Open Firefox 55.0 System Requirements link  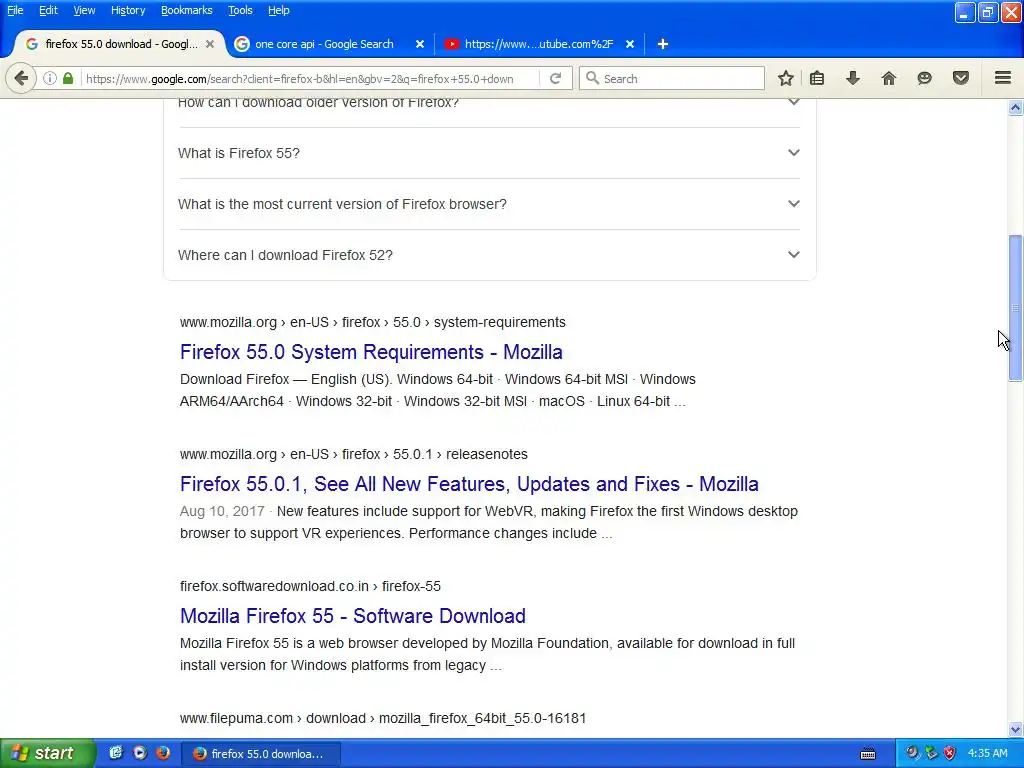click(371, 352)
